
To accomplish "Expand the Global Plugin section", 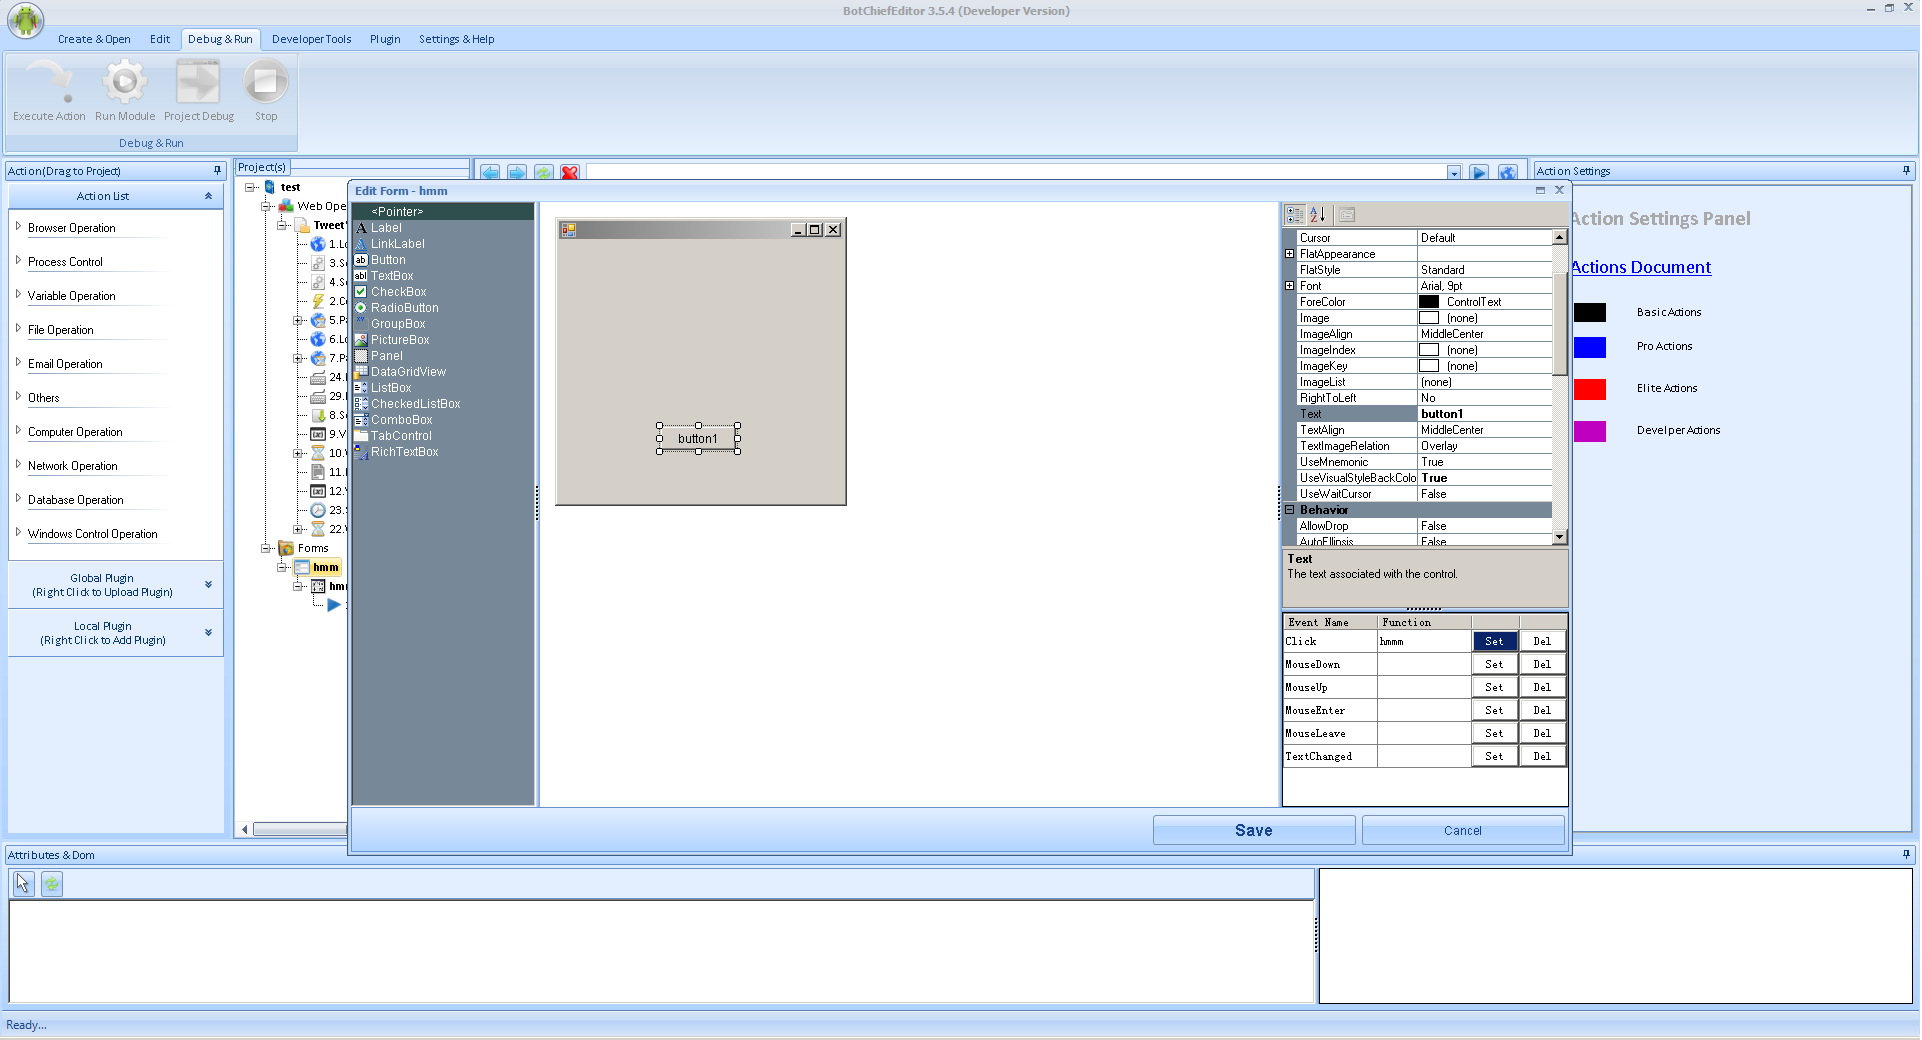I will (x=208, y=585).
